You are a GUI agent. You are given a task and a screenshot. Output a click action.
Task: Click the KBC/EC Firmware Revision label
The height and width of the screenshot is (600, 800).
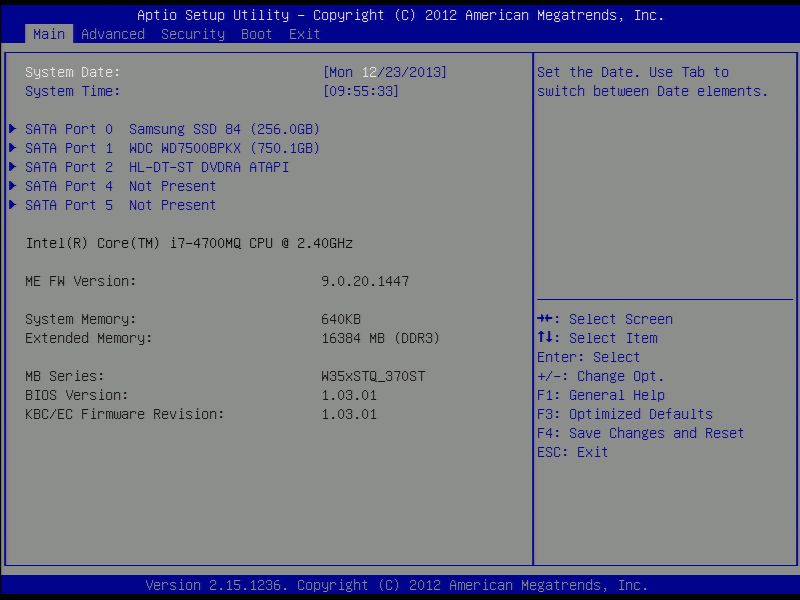pyautogui.click(x=124, y=414)
